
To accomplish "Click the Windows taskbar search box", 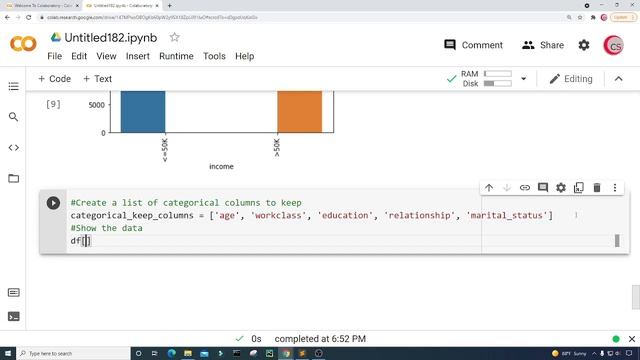I will click(x=73, y=353).
